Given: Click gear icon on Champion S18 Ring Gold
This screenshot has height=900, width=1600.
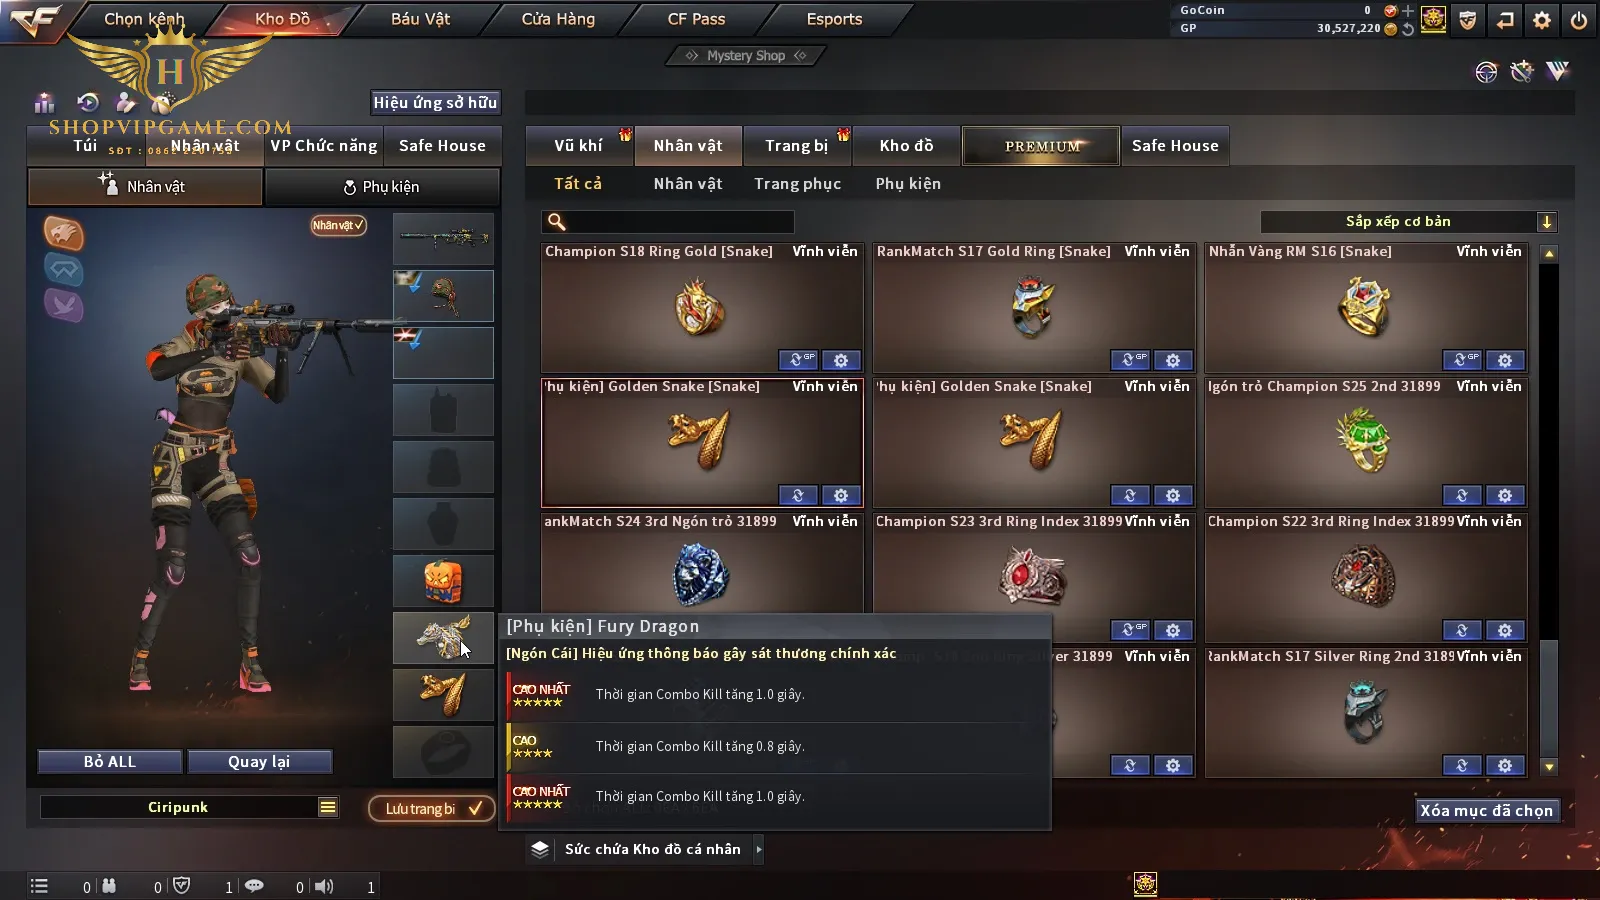Looking at the screenshot, I should coord(841,360).
